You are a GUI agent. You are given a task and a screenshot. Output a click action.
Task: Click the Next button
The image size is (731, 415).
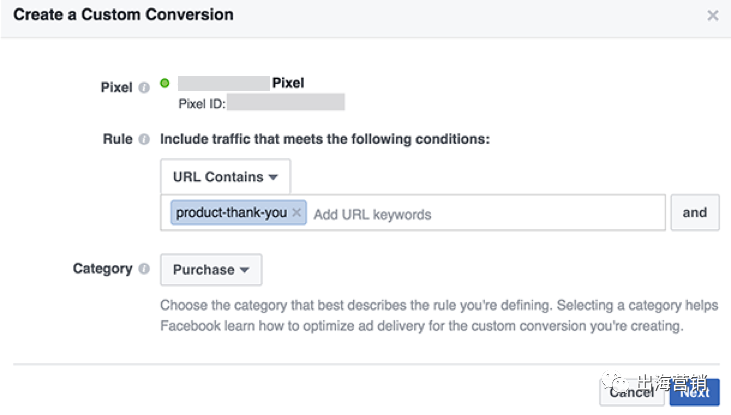point(694,392)
